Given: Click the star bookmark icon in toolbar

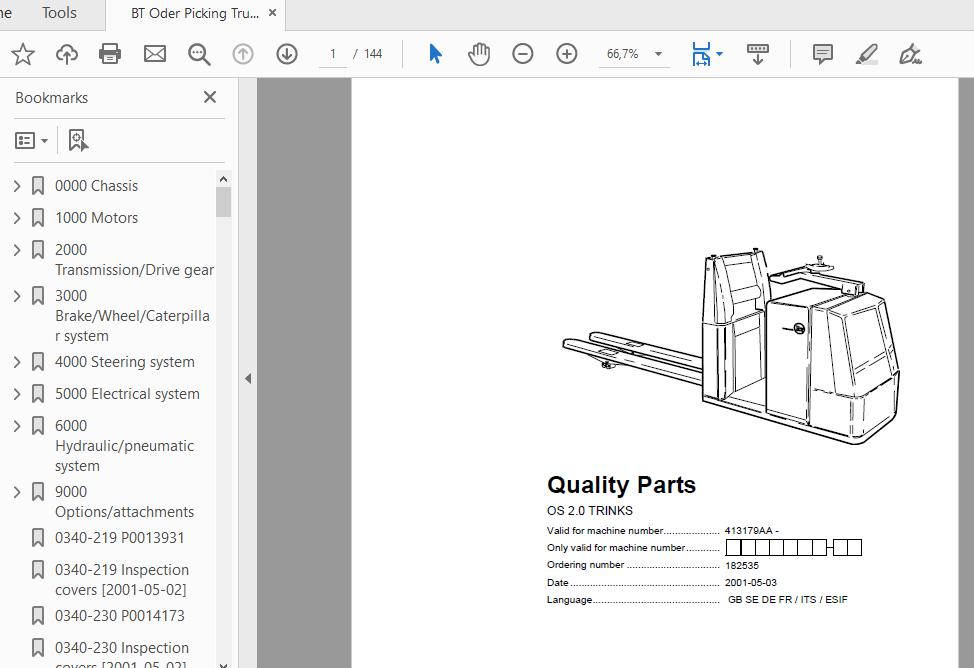Looking at the screenshot, I should [x=23, y=54].
